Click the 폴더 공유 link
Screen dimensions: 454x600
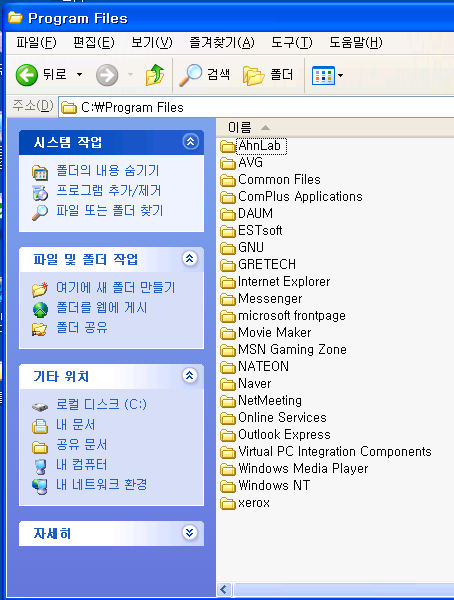point(82,328)
